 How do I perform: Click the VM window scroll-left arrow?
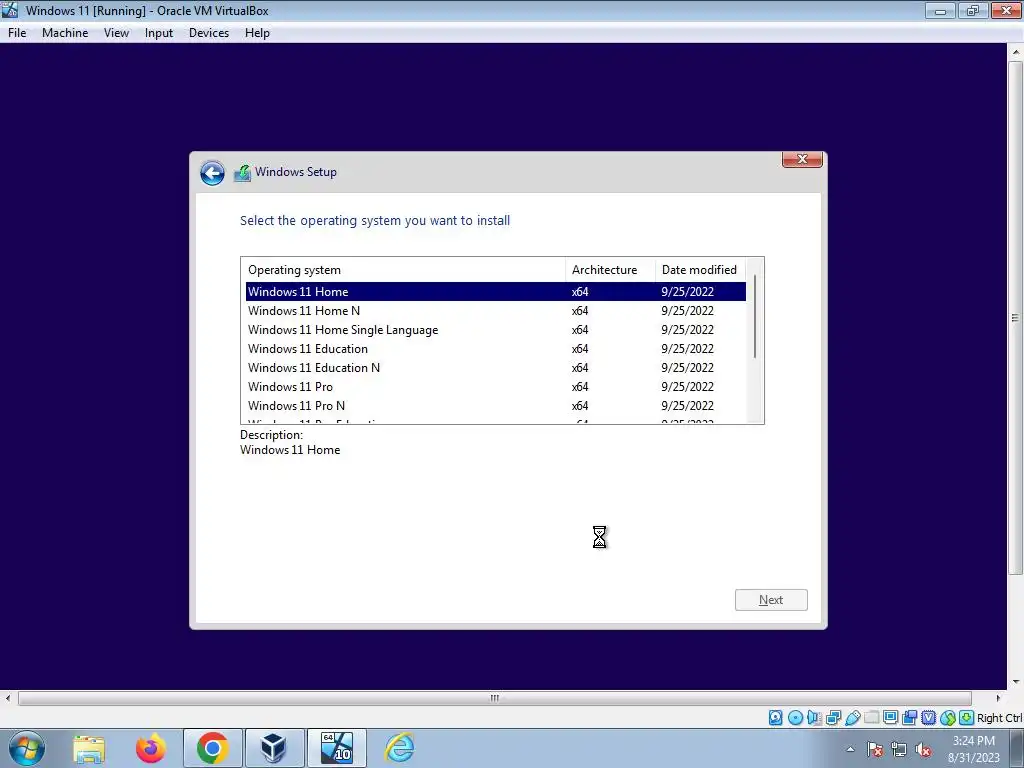[8, 698]
